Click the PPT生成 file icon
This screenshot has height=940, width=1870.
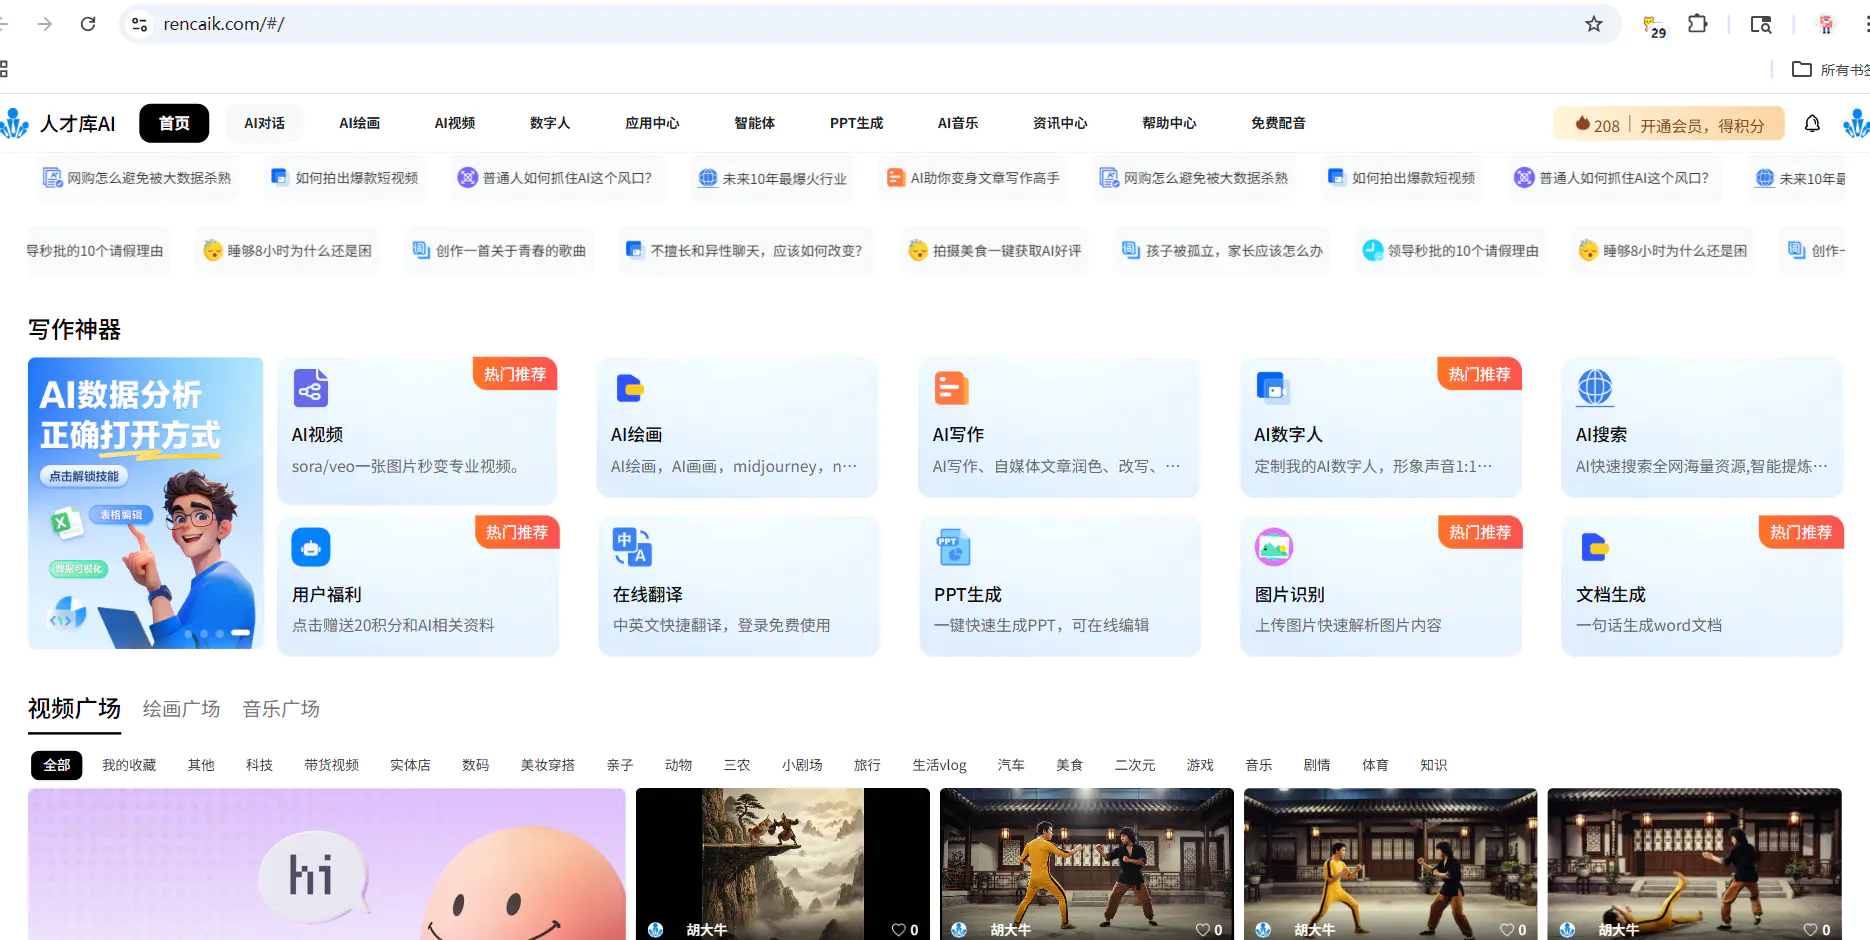953,547
